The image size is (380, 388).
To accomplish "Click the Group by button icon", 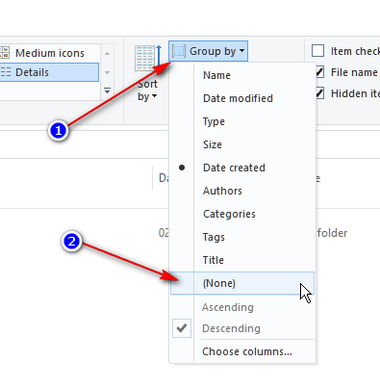I will pos(179,51).
